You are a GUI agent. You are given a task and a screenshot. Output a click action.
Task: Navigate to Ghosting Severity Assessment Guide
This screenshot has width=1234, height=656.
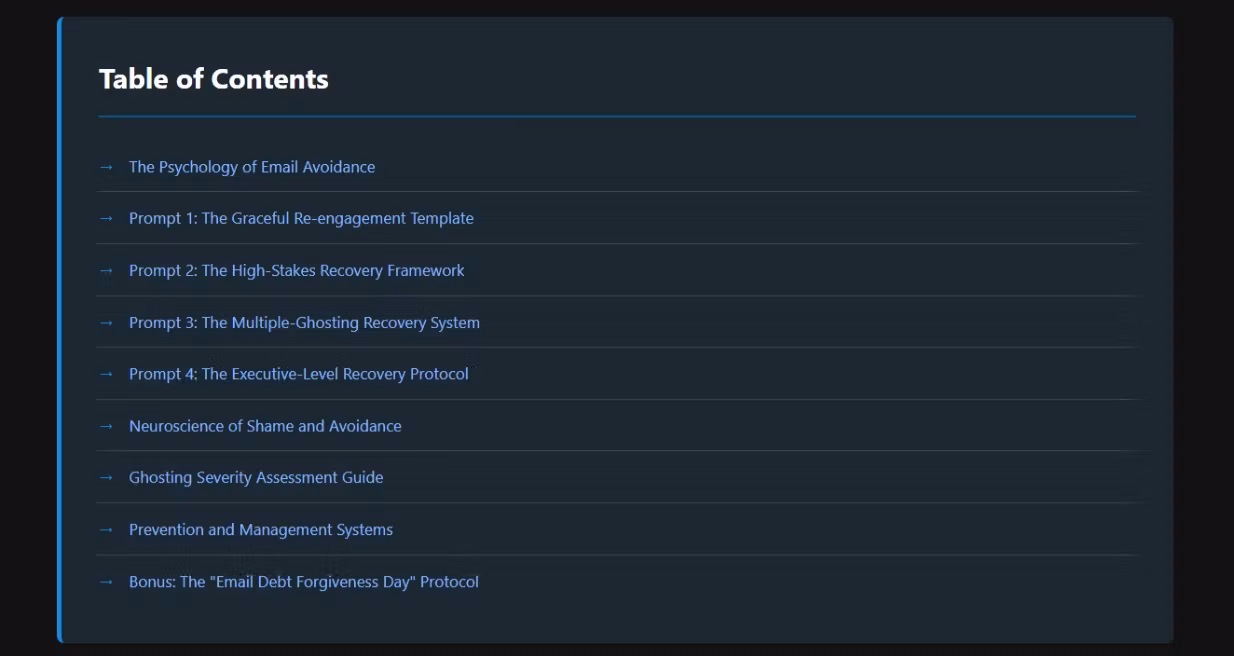point(256,477)
